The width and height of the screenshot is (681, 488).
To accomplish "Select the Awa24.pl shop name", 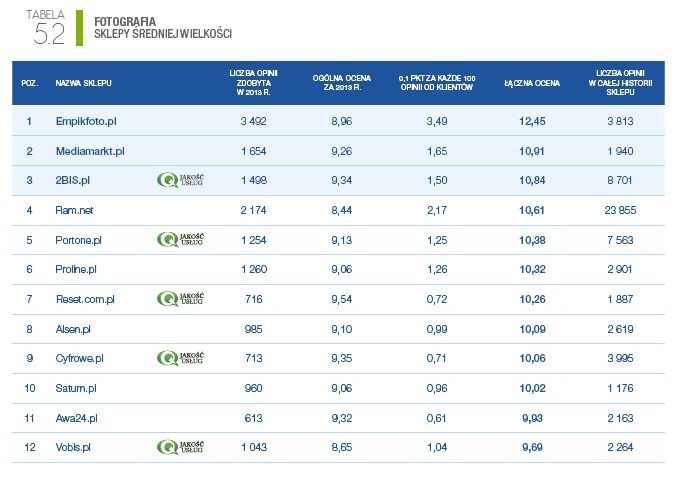I will pyautogui.click(x=76, y=418).
